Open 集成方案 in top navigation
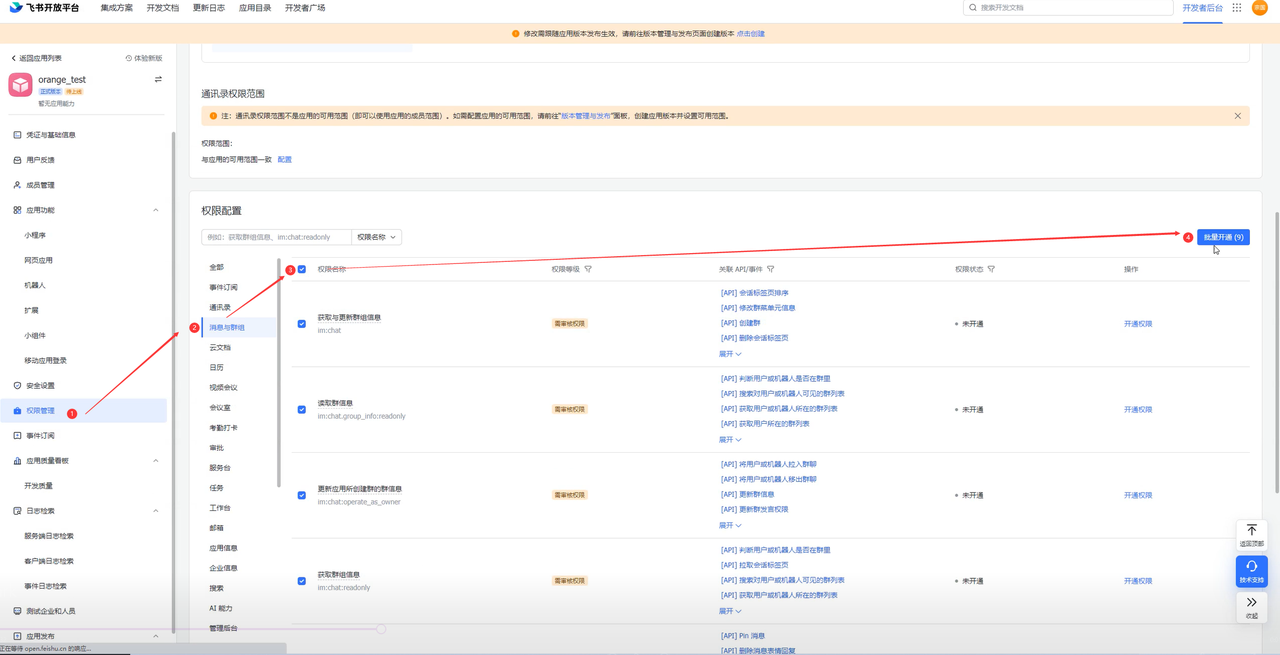The width and height of the screenshot is (1280, 655). [117, 8]
